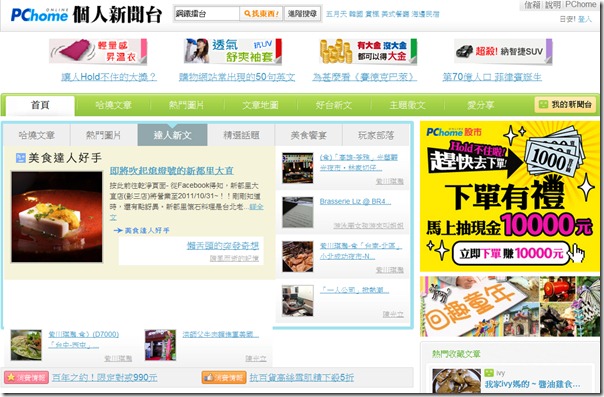604x397 pixels.
Task: Open 主題徵文 in the green navigation bar
Action: (407, 105)
